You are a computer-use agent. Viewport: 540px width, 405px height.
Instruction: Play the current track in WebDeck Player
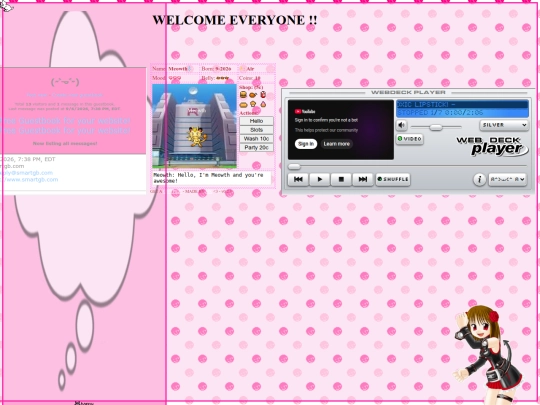point(320,179)
